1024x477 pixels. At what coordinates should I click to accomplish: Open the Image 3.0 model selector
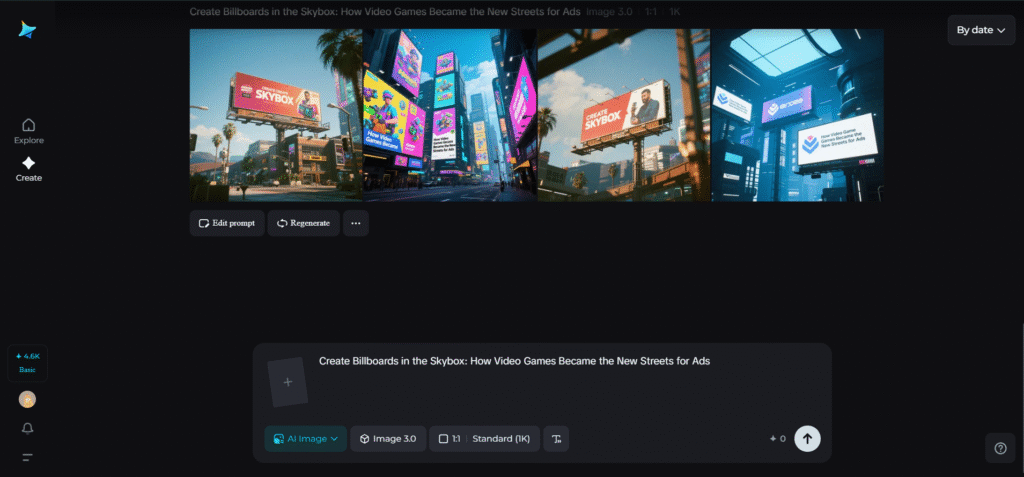pos(388,438)
